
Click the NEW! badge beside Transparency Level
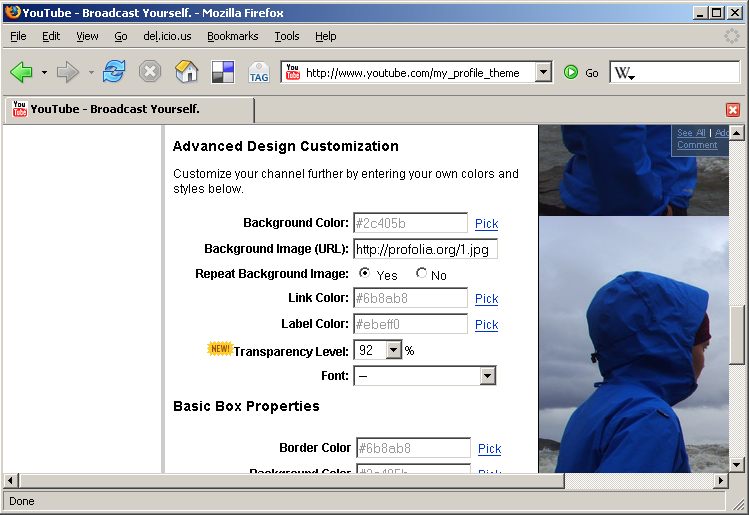pyautogui.click(x=220, y=348)
